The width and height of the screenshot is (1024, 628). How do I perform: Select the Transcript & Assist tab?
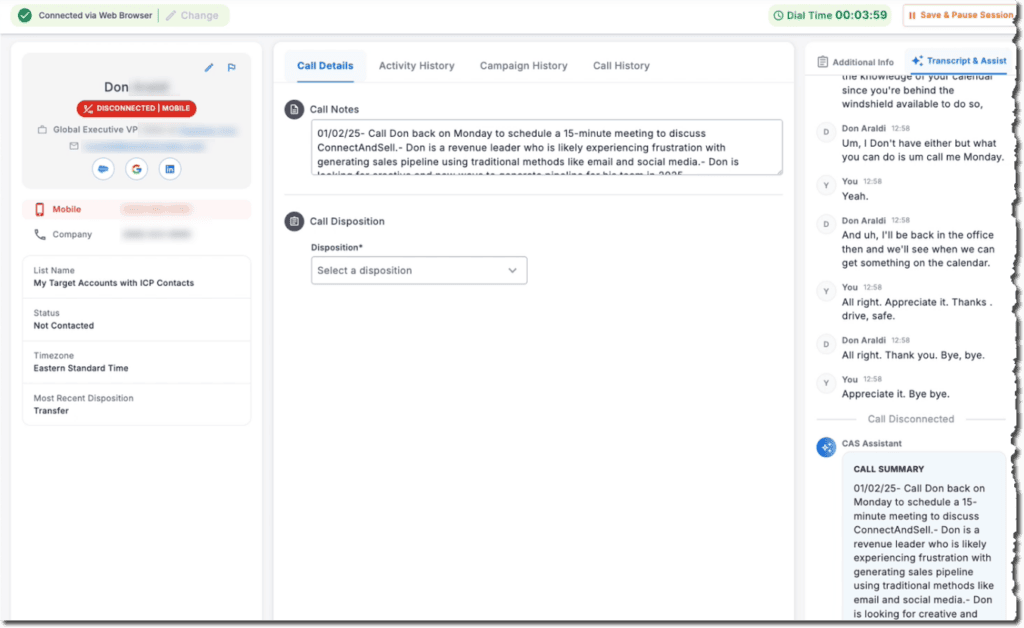click(x=959, y=61)
